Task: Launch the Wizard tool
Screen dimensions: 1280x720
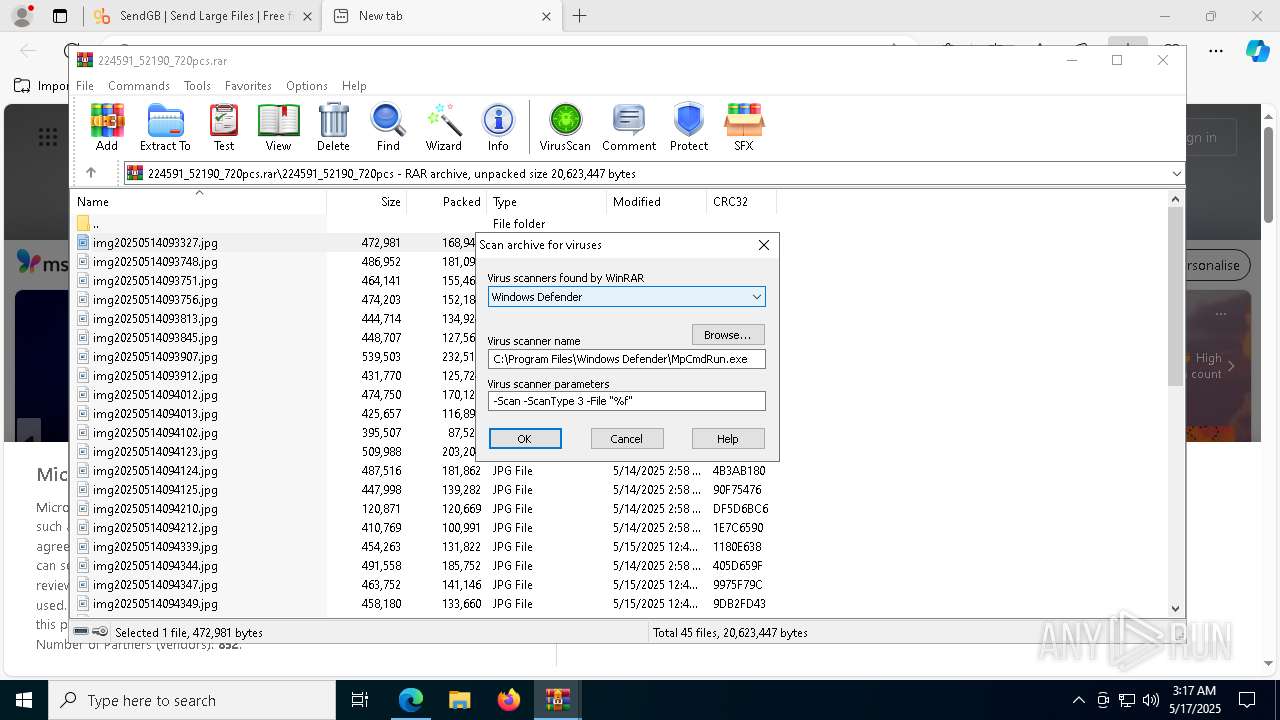Action: tap(443, 127)
